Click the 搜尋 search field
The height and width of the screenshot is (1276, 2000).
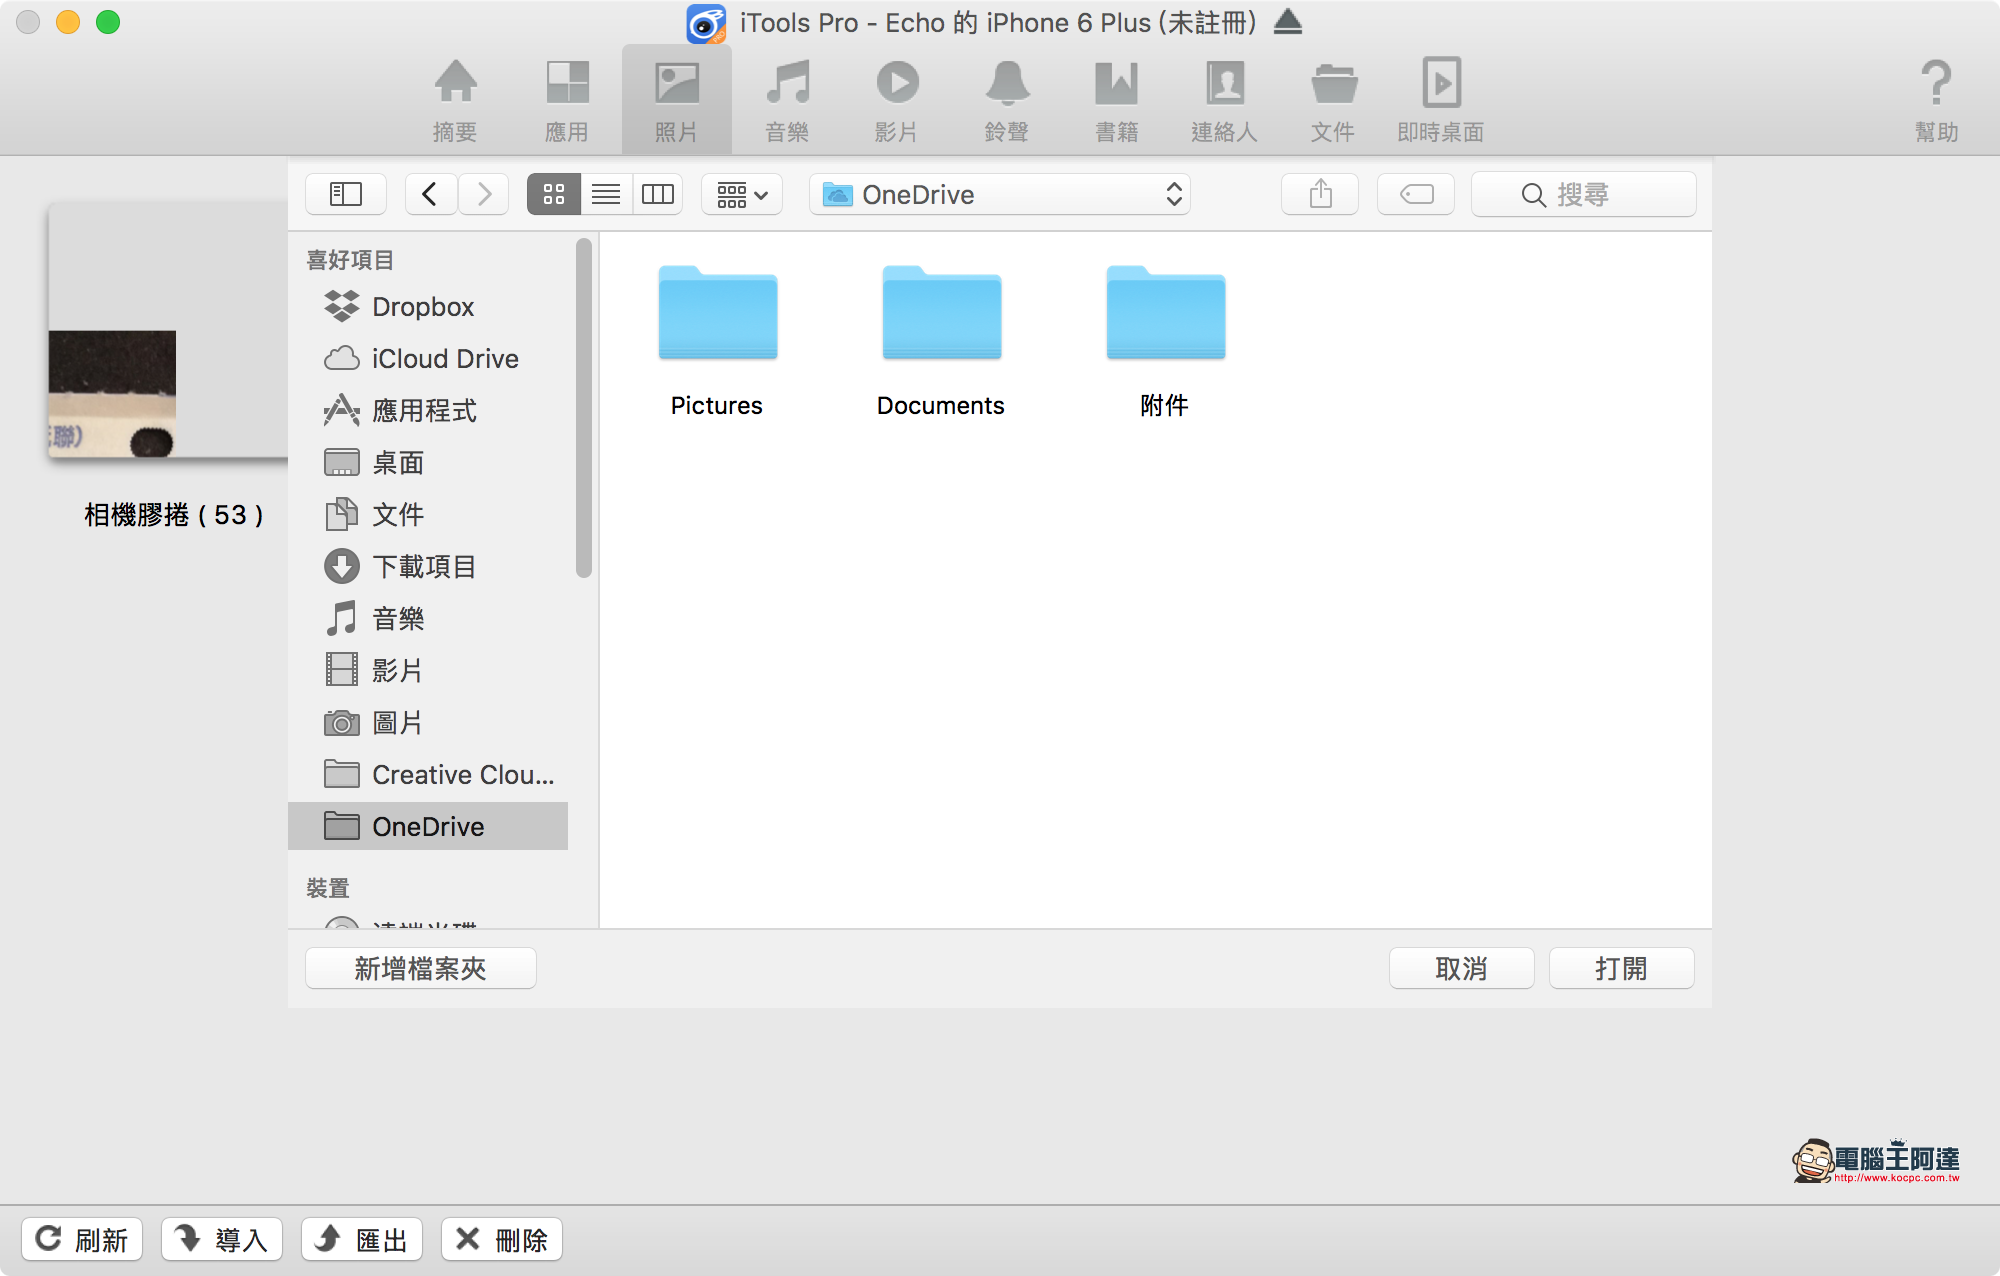1584,194
